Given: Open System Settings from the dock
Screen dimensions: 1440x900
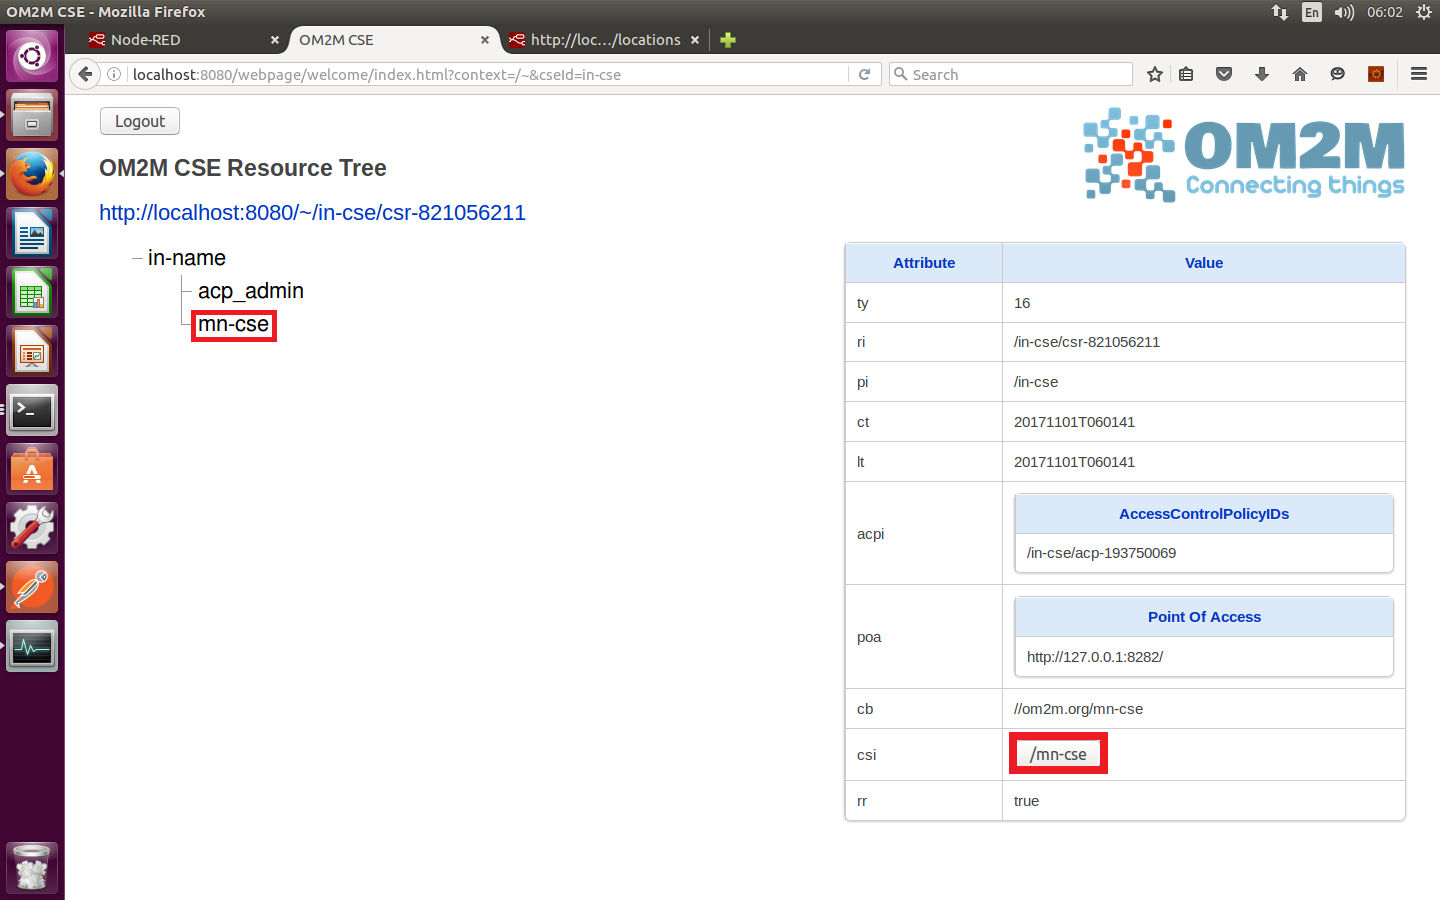Looking at the screenshot, I should 32,528.
